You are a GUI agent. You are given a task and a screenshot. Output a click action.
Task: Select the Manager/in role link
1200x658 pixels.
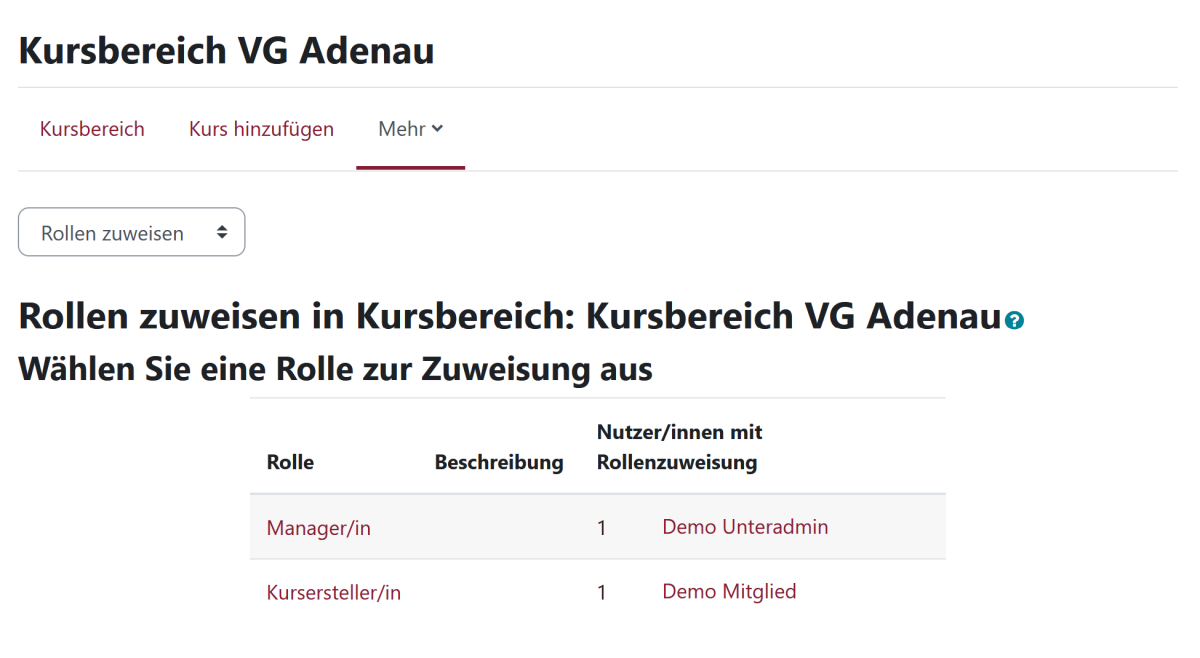[318, 528]
